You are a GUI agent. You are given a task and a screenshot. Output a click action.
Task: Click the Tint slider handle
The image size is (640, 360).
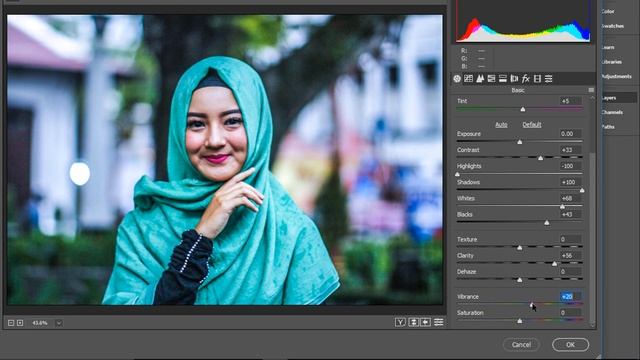point(523,109)
